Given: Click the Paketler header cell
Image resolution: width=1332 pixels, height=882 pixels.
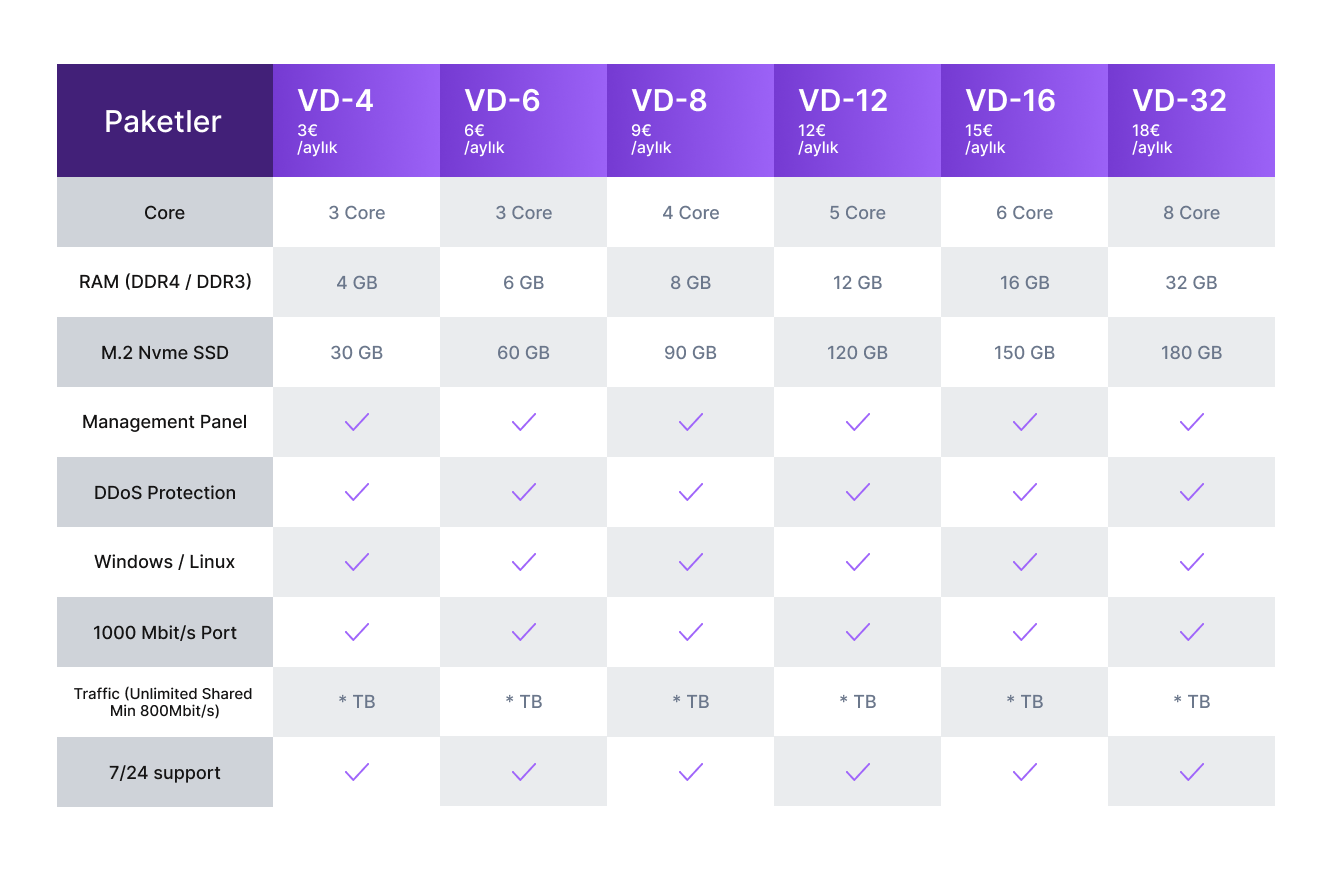Looking at the screenshot, I should [164, 121].
